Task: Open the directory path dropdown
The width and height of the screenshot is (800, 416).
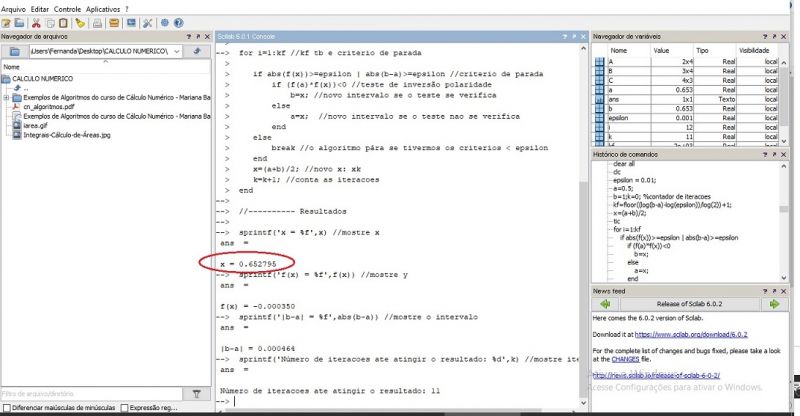Action: (178, 51)
